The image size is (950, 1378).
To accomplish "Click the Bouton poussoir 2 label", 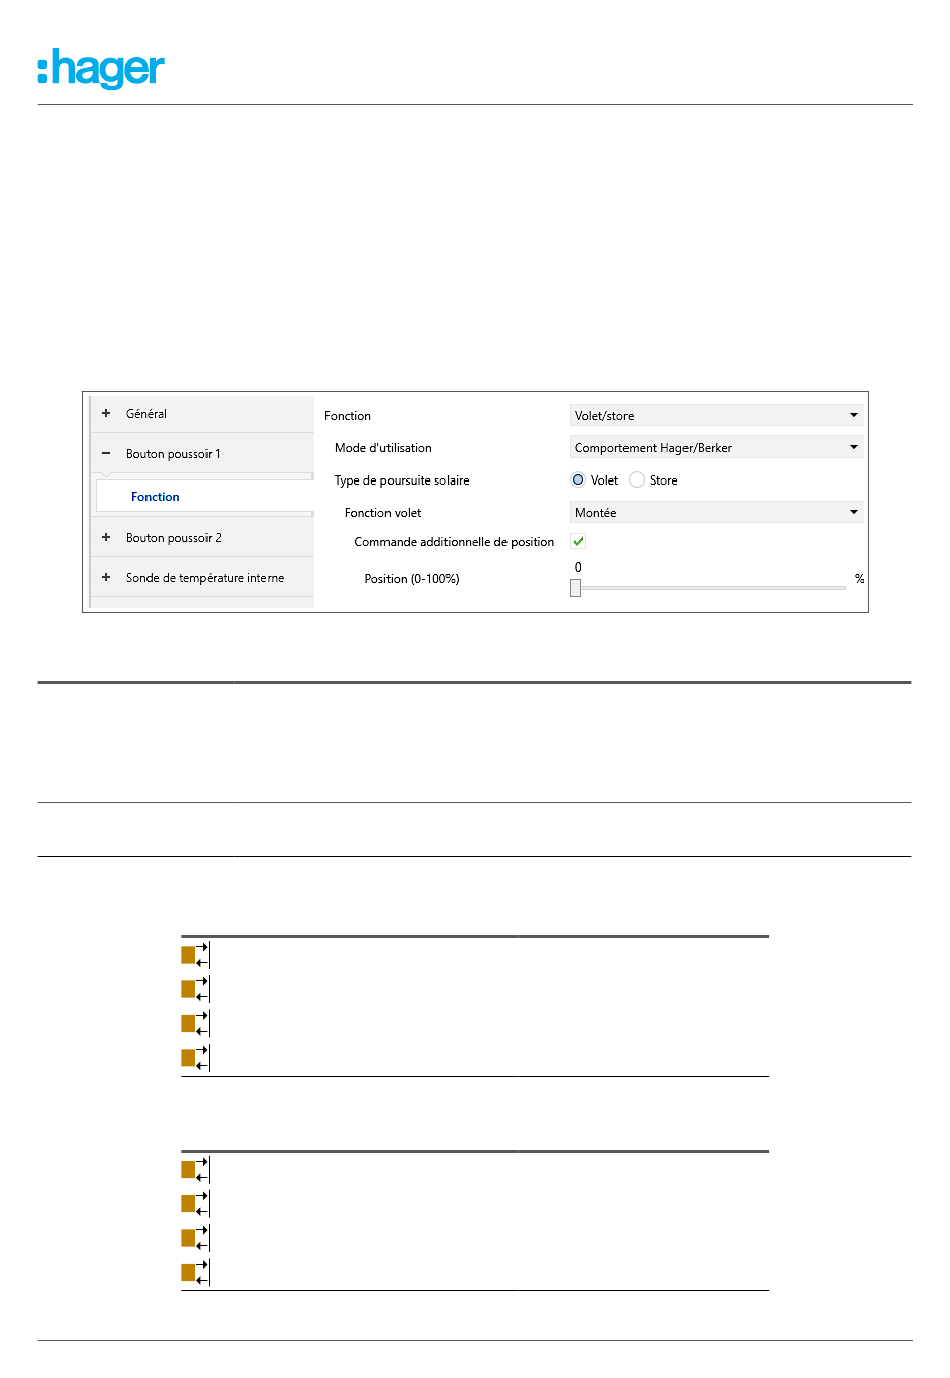I will pos(174,537).
